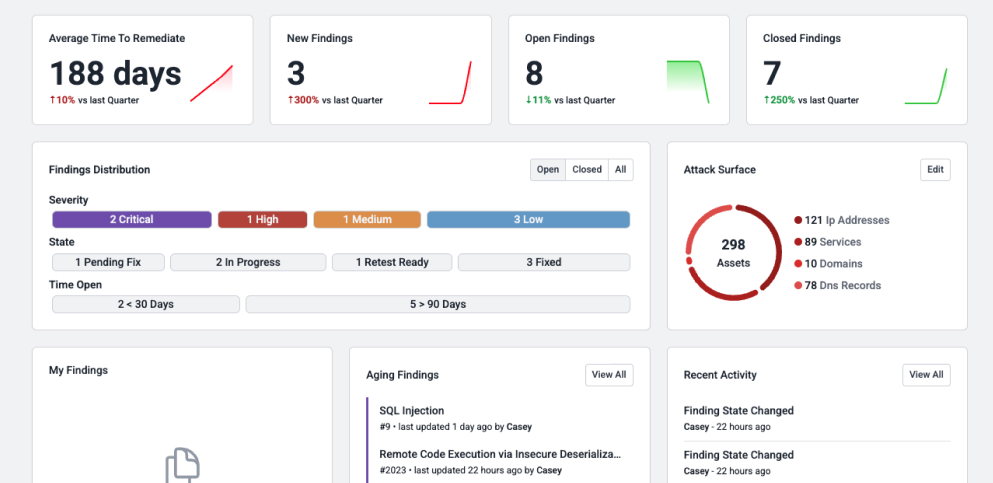Open Remote Code Execution via Insecure Deserialization finding
993x483 pixels.
pyautogui.click(x=500, y=454)
